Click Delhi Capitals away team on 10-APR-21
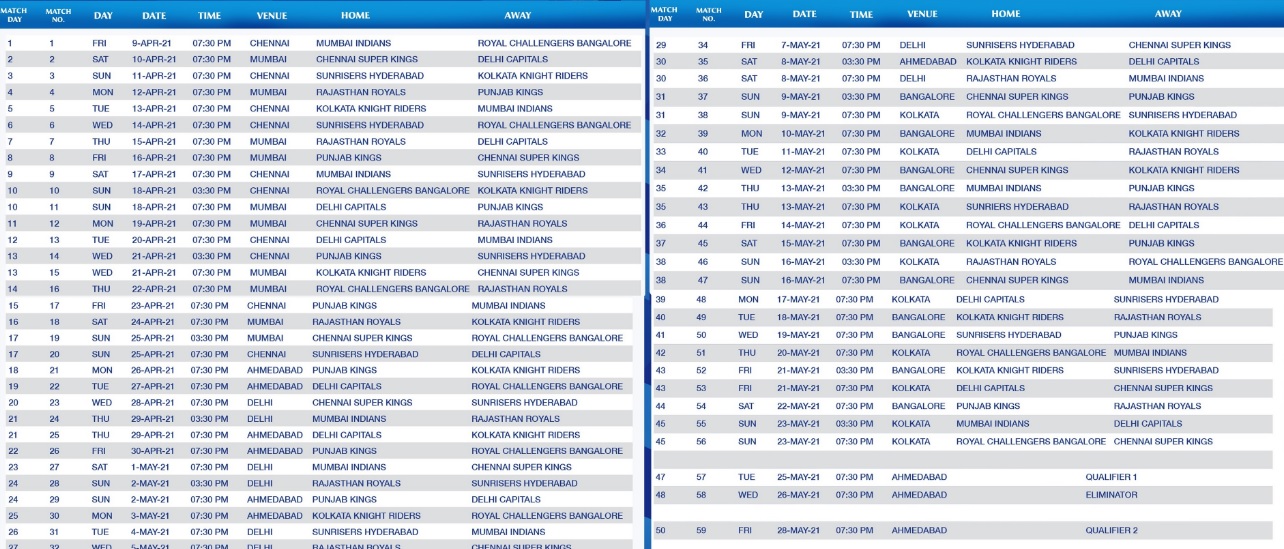The height and width of the screenshot is (549, 1284). (x=515, y=59)
